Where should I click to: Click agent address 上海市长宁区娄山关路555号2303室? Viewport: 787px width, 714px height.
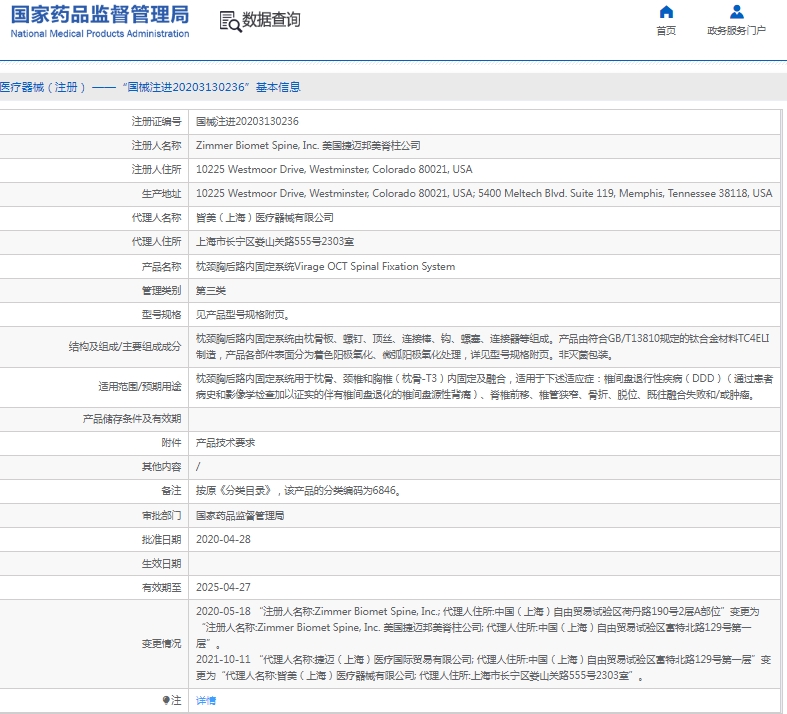pos(275,242)
